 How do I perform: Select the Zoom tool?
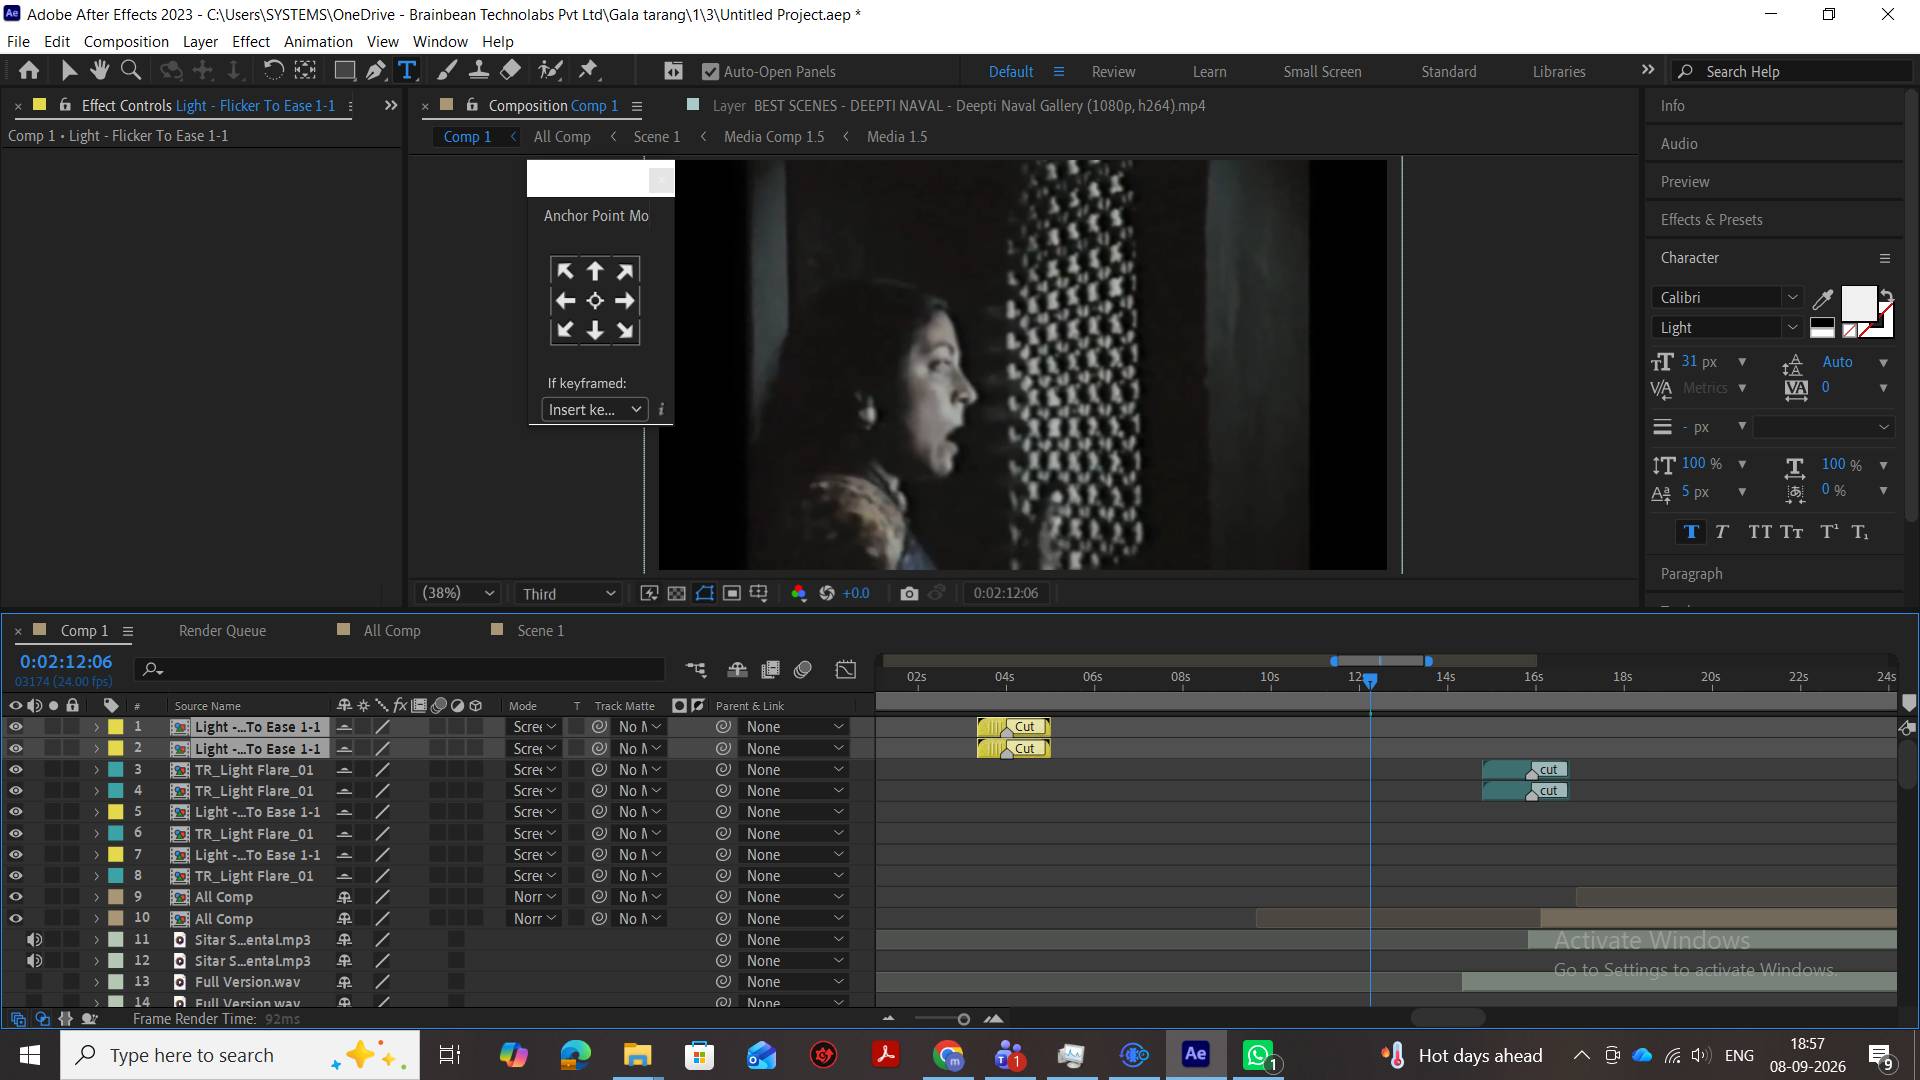pos(130,70)
